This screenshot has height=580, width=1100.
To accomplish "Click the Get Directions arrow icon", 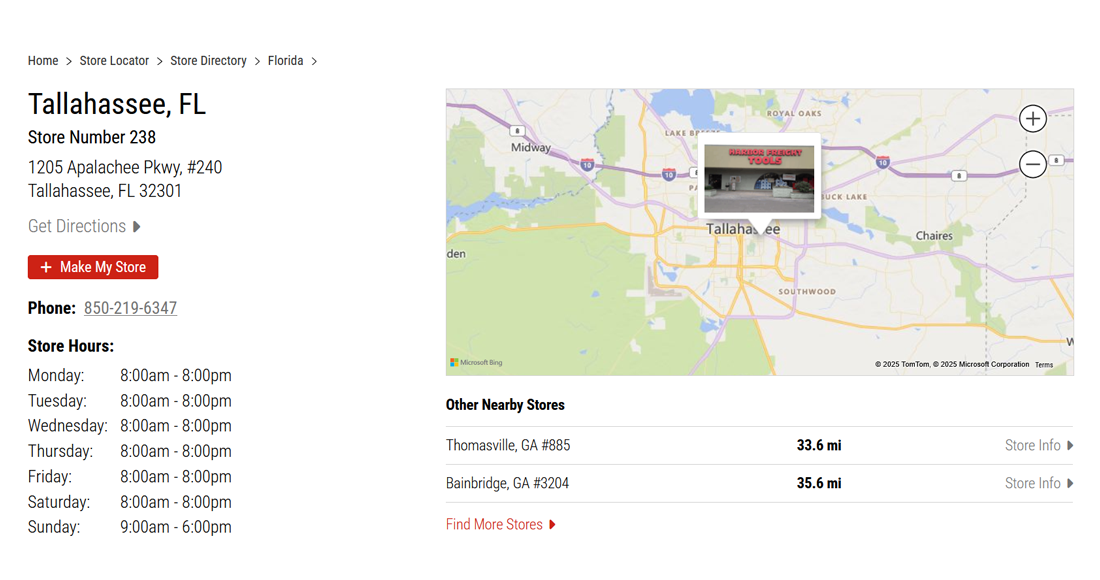I will 138,226.
